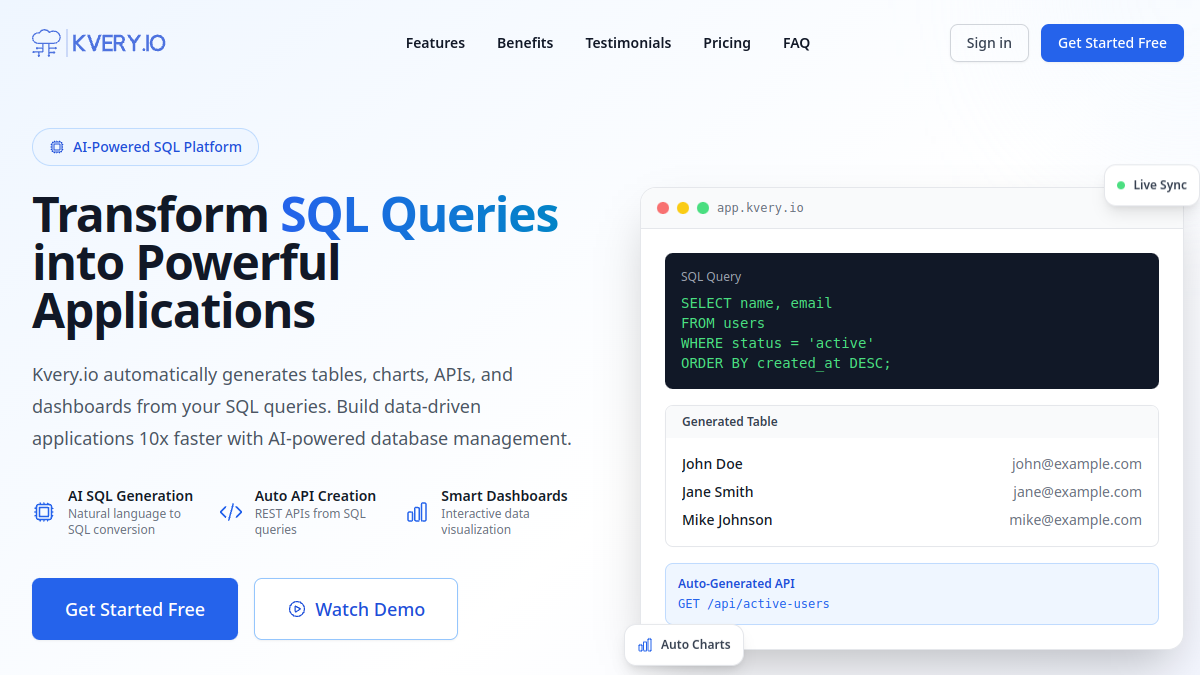Image resolution: width=1200 pixels, height=675 pixels.
Task: Click the large Get Started Free hero button
Action: pos(135,609)
